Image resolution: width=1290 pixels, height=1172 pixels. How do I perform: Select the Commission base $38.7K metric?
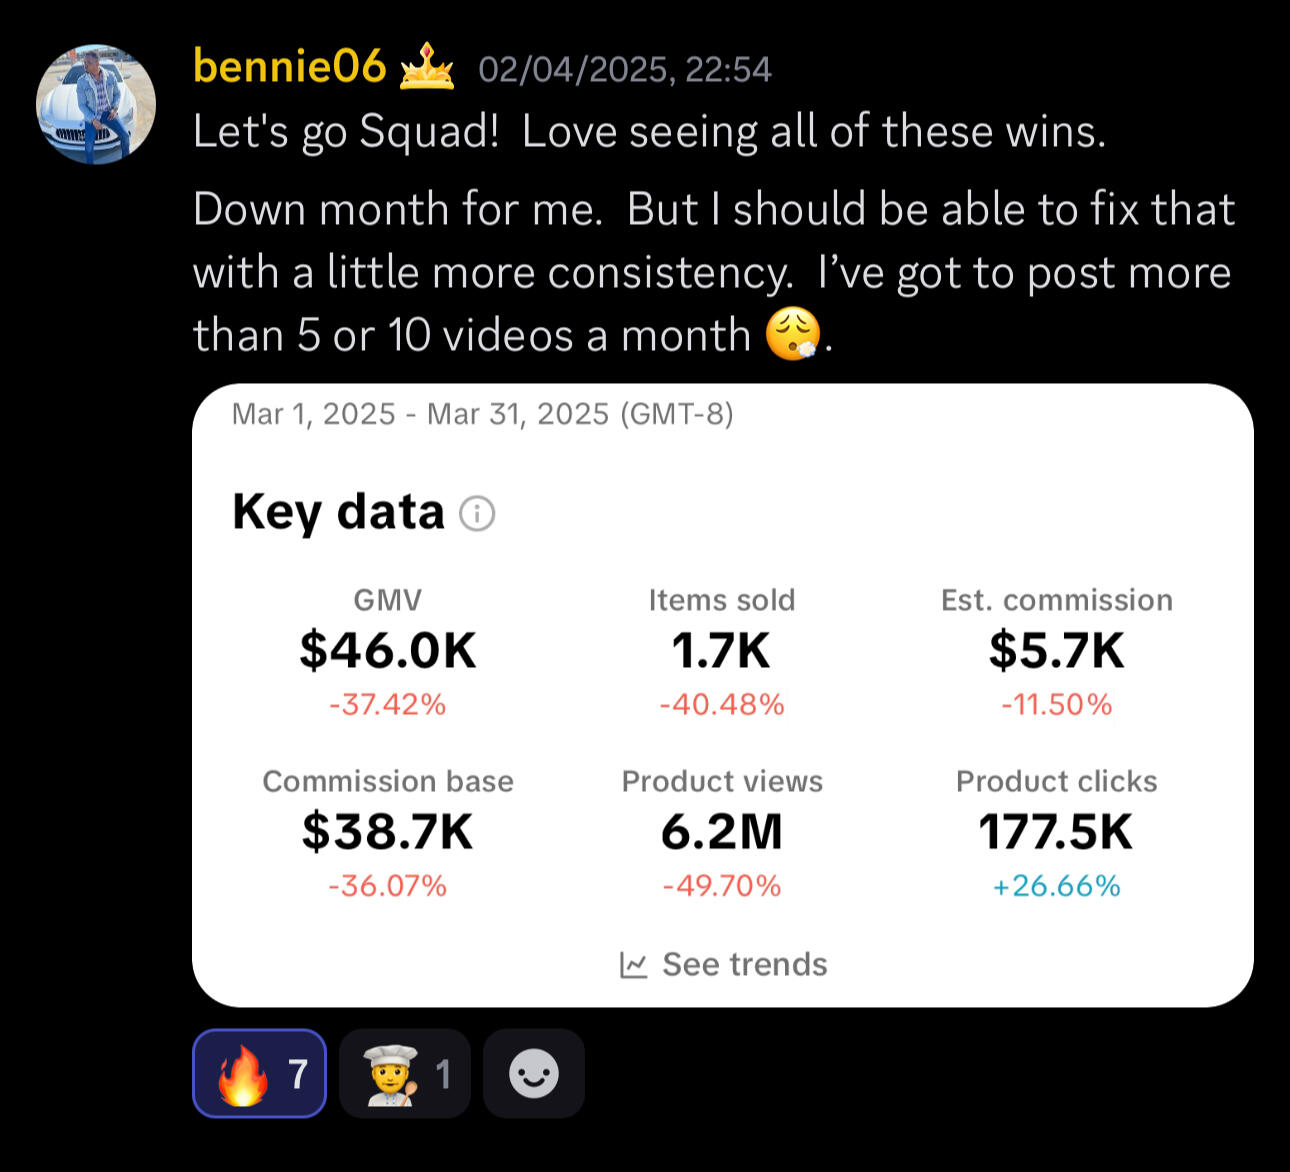click(388, 831)
